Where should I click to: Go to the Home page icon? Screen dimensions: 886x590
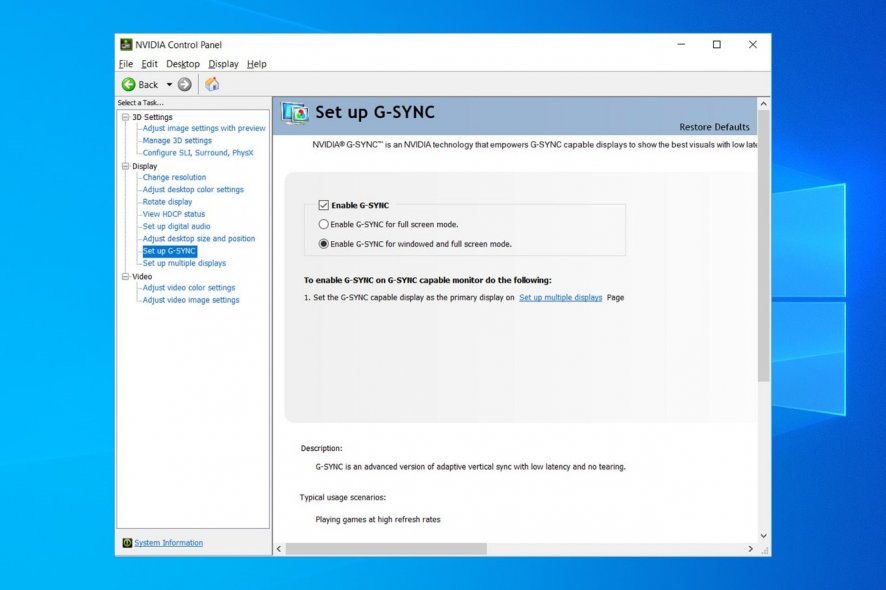212,84
